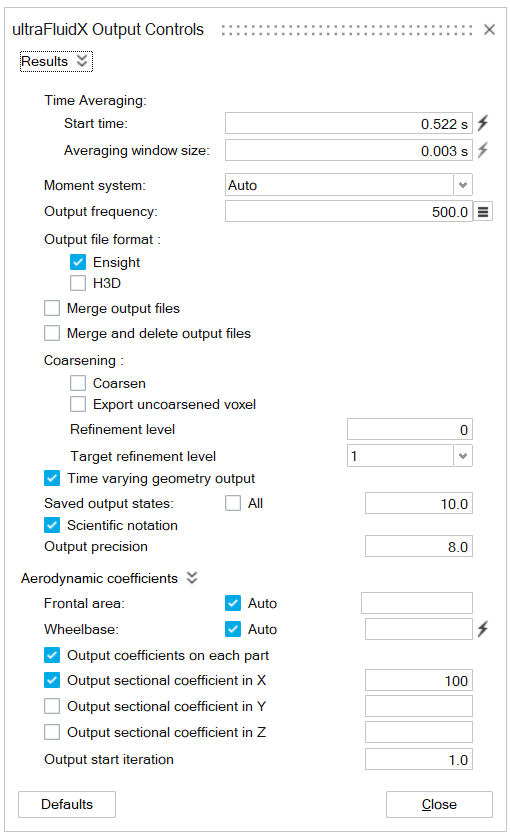Open the list icon next to Output frequency
The image size is (510, 837).
click(x=483, y=212)
